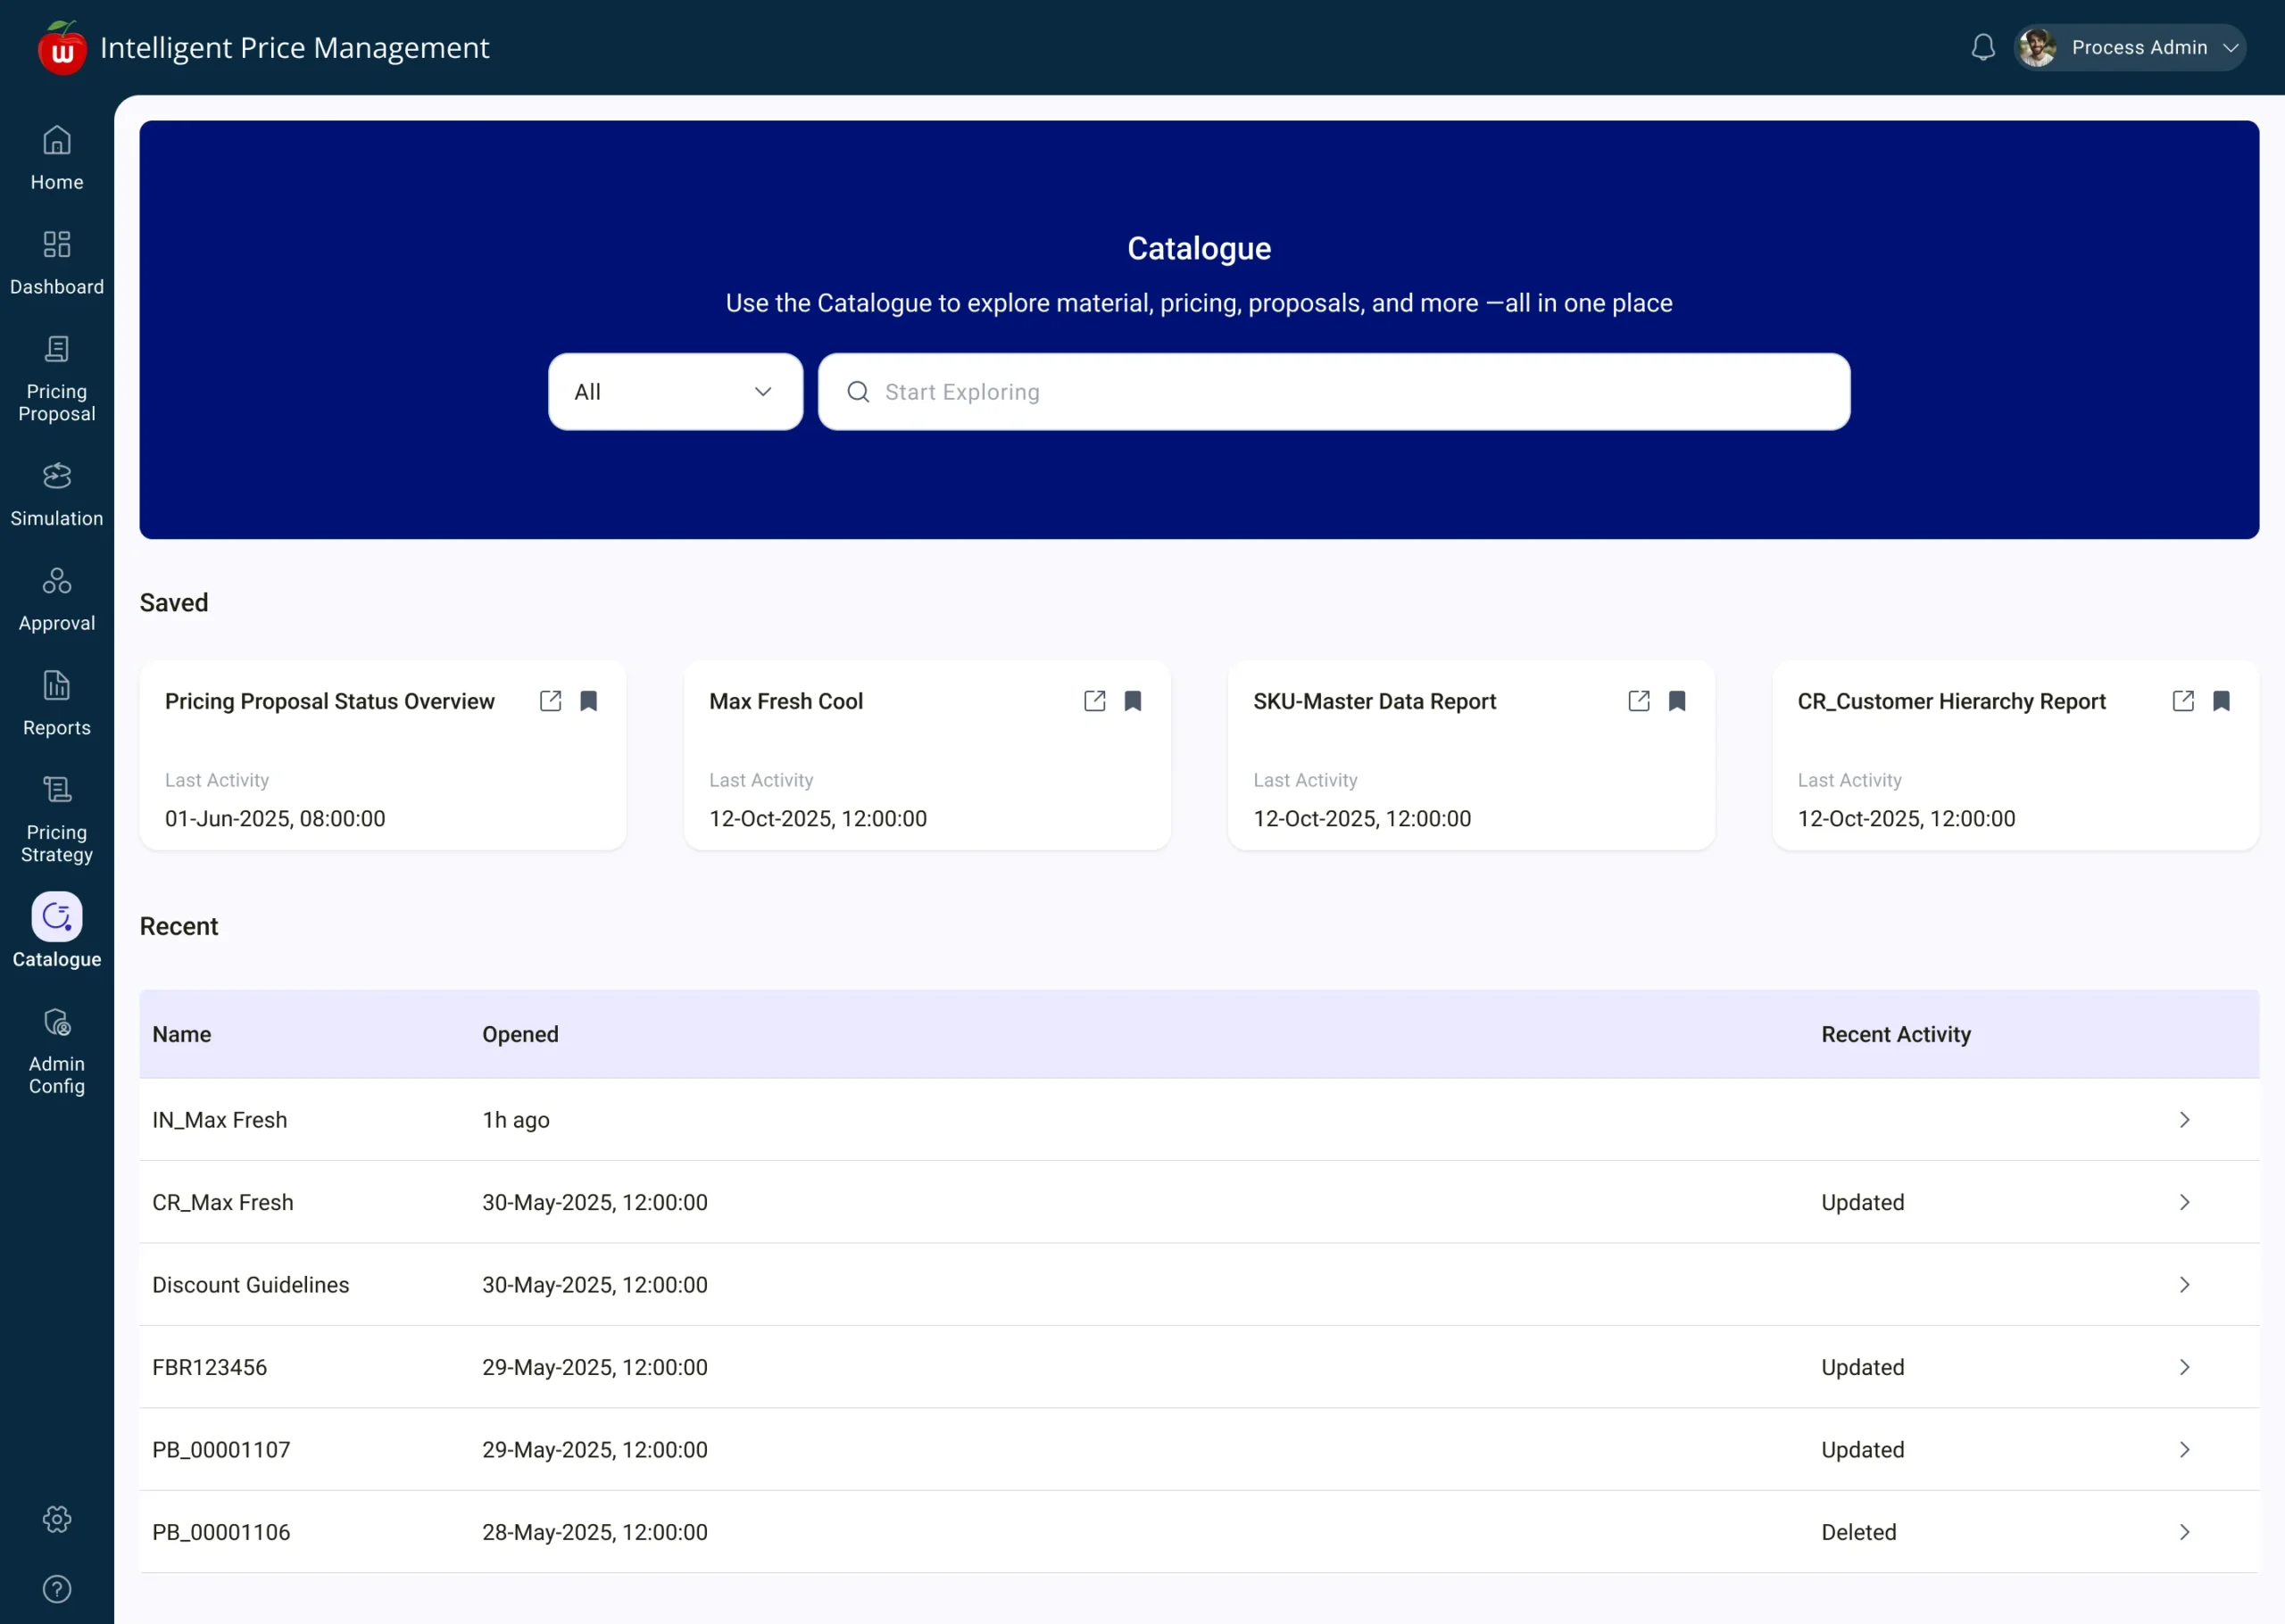Click the SKU-Master Data Report card title
Image resolution: width=2285 pixels, height=1624 pixels.
coord(1375,701)
